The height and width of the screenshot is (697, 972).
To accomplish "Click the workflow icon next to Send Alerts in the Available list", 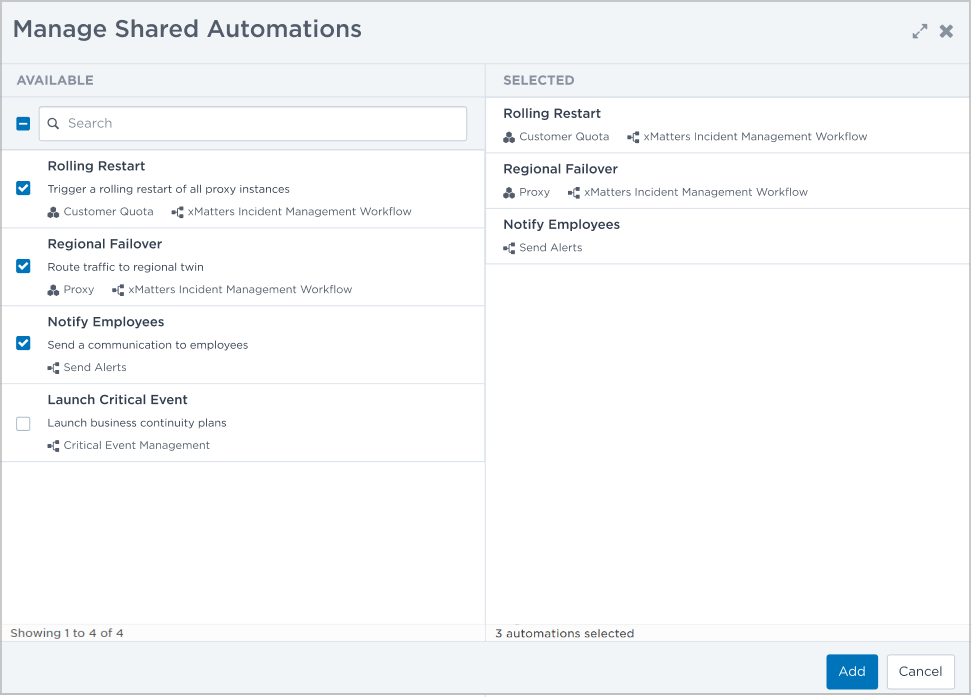I will tap(53, 368).
